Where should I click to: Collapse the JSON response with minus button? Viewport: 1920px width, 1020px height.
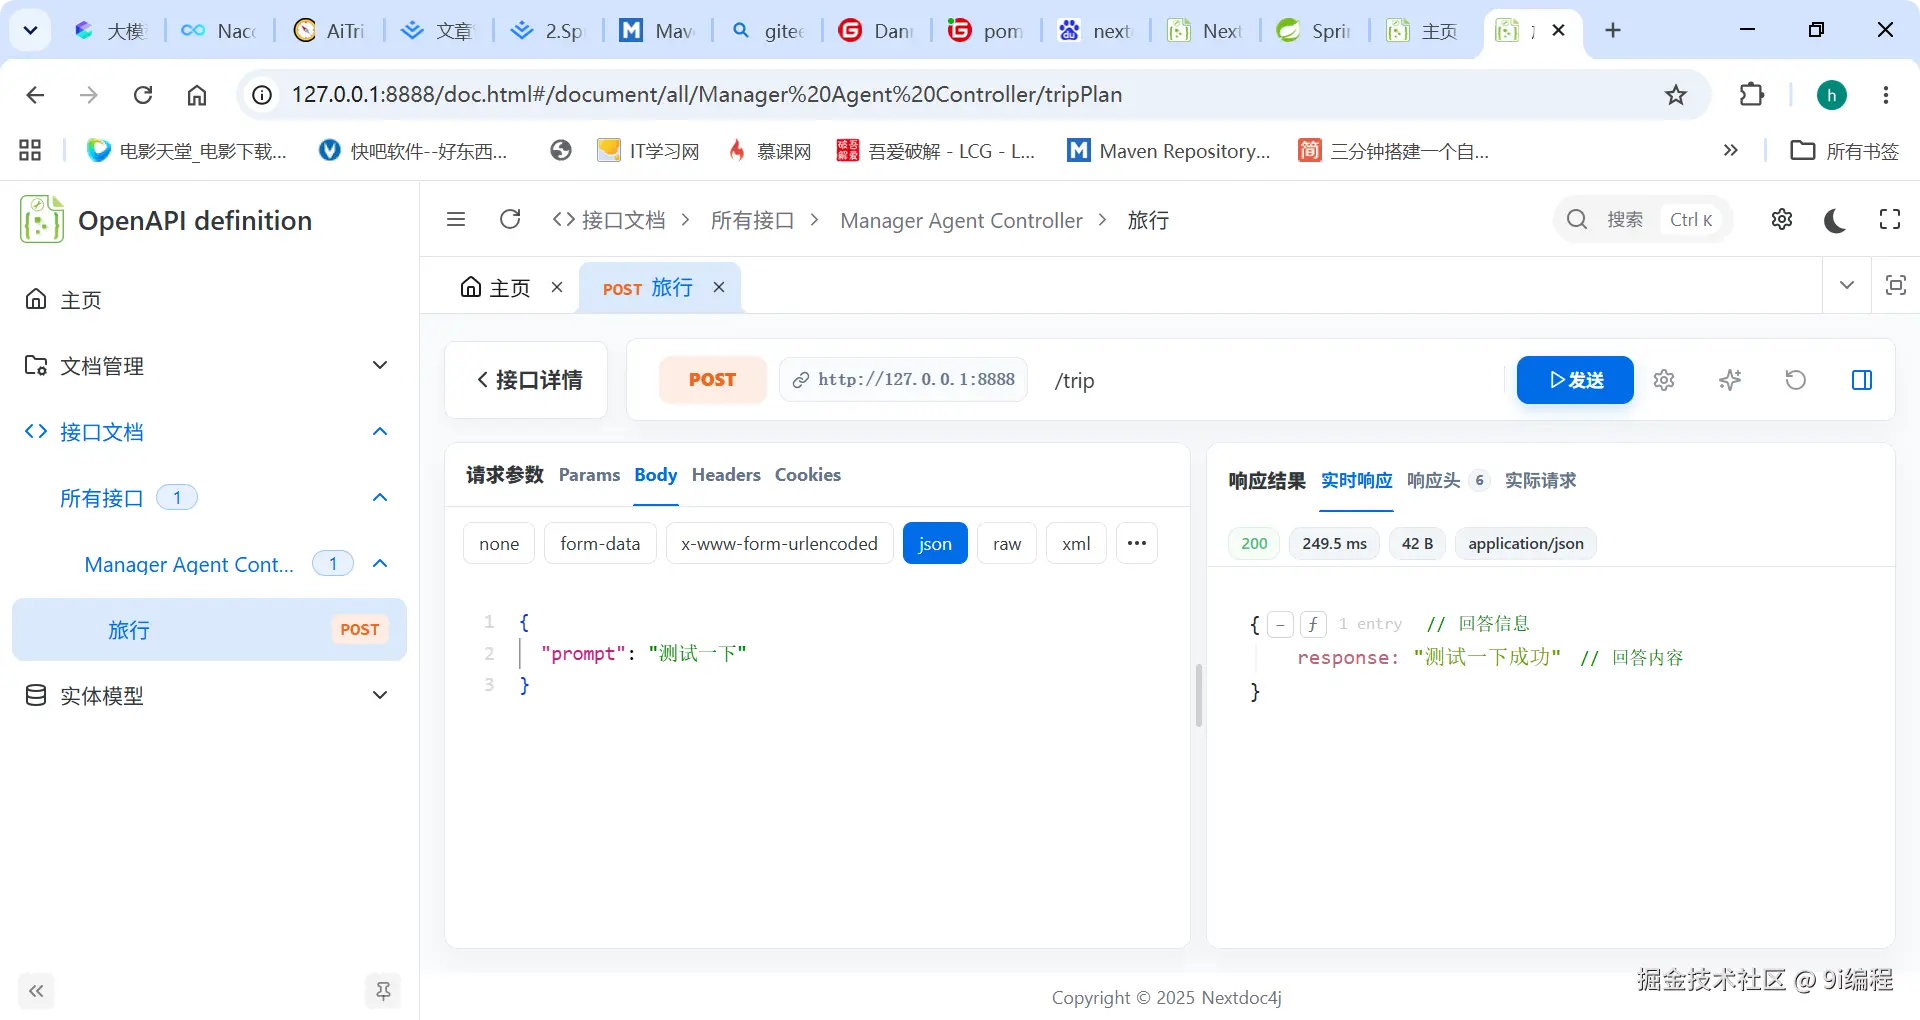pyautogui.click(x=1280, y=625)
